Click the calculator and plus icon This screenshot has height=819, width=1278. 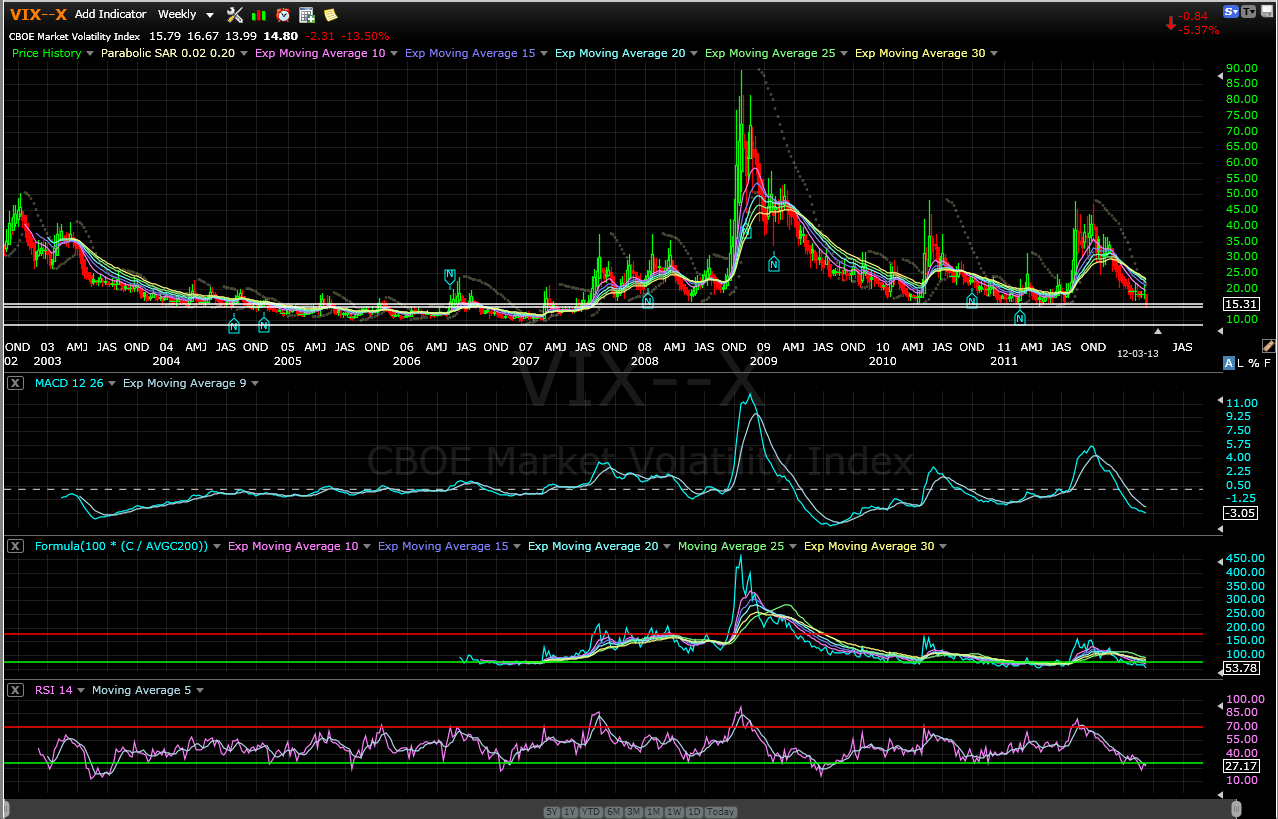tap(307, 15)
